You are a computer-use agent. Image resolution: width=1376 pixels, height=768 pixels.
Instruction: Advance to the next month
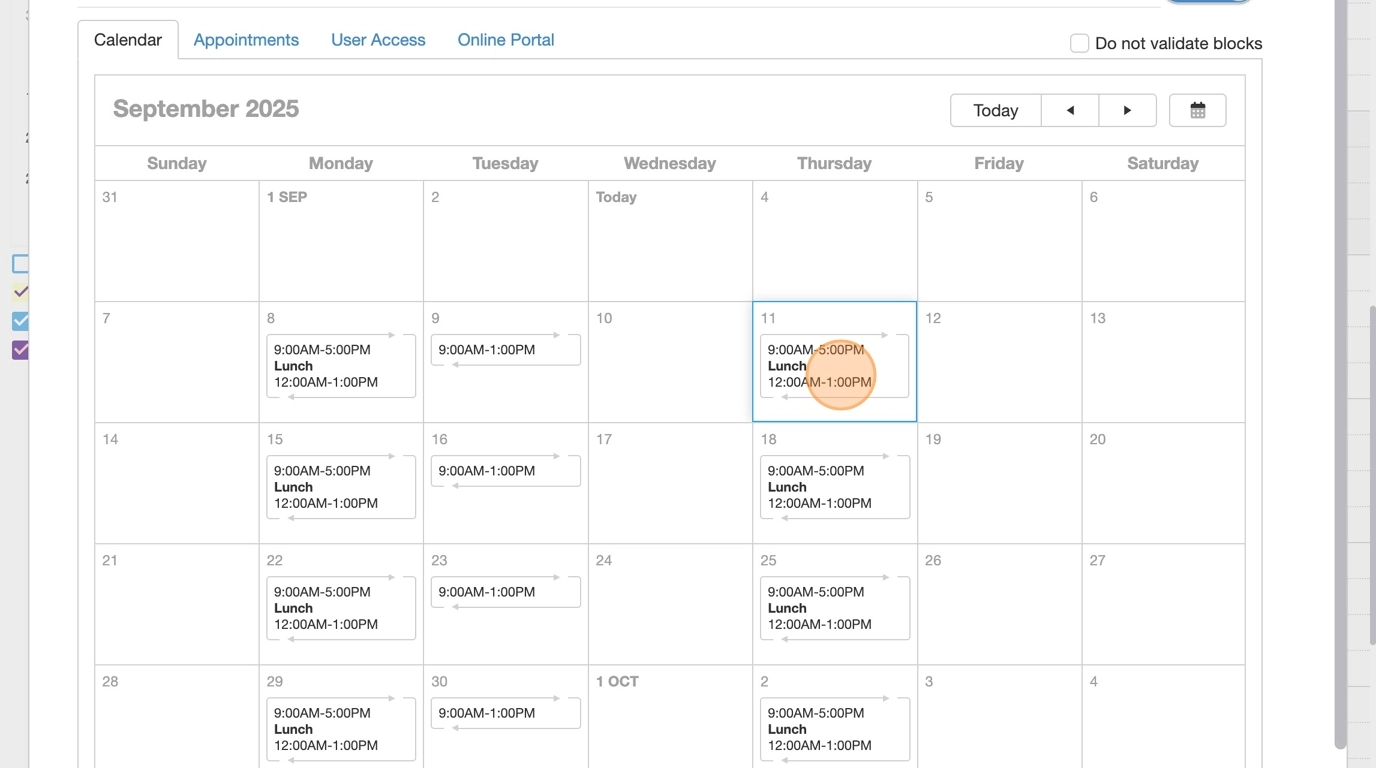tap(1127, 110)
